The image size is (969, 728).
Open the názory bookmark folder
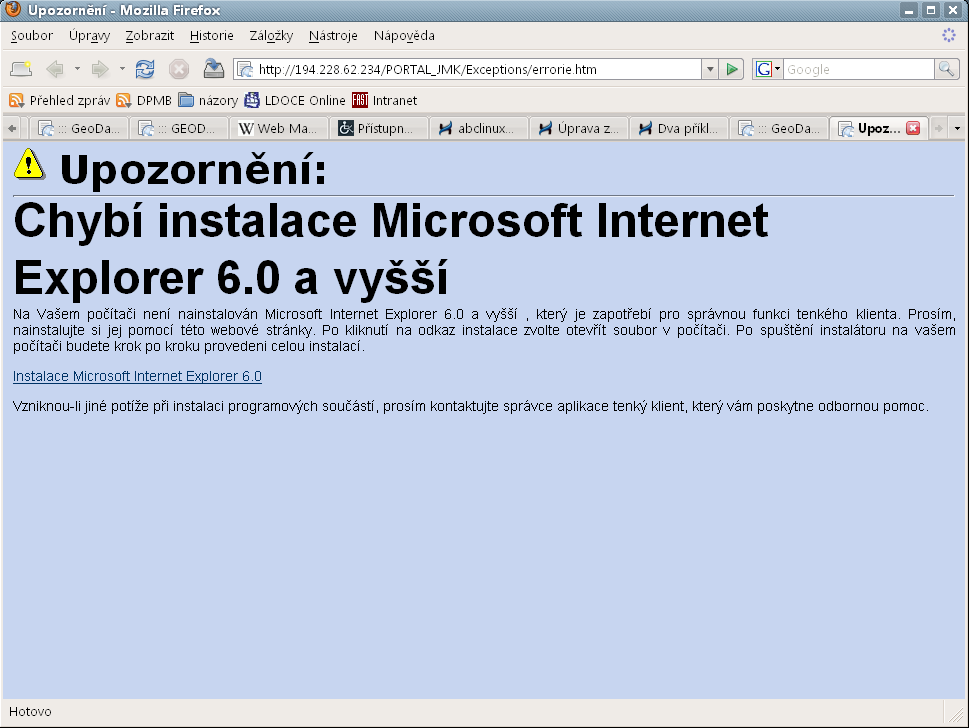pos(208,100)
